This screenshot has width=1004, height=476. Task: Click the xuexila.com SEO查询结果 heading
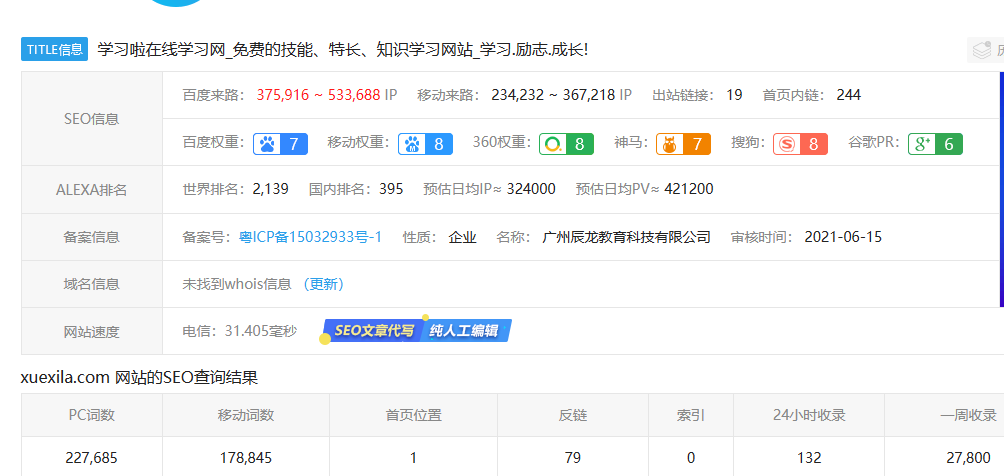[140, 378]
